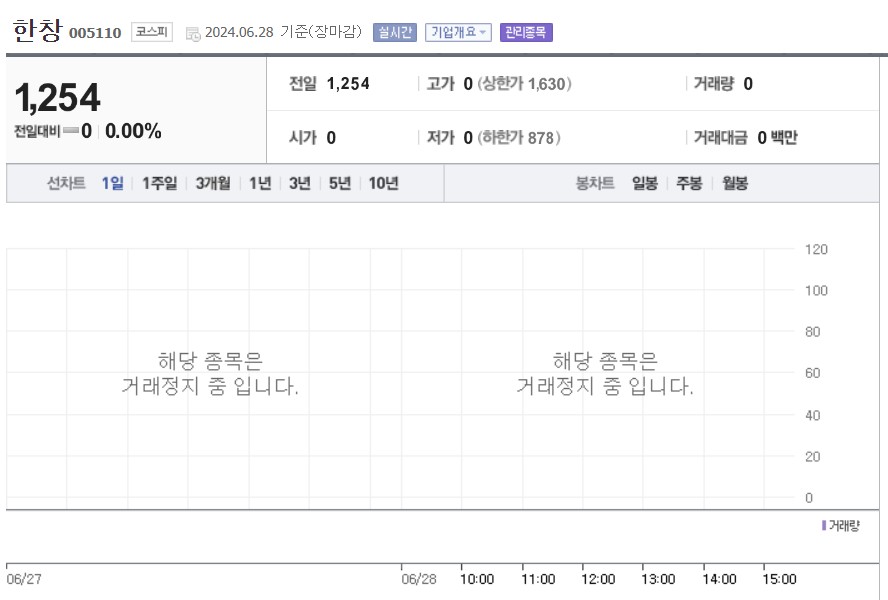Click the 06/28 date label on the axis

(419, 579)
